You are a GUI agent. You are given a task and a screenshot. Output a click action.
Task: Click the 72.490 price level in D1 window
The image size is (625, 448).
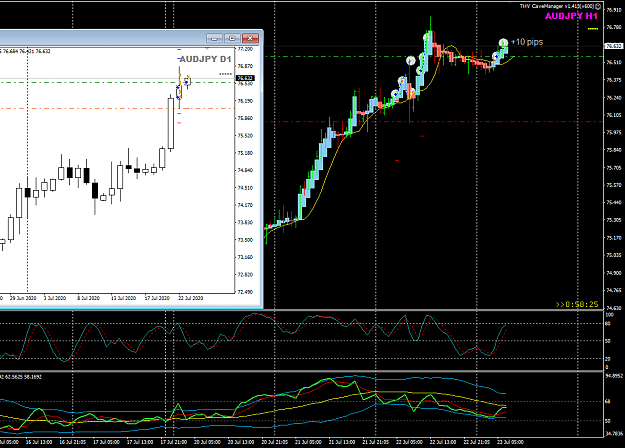point(245,292)
